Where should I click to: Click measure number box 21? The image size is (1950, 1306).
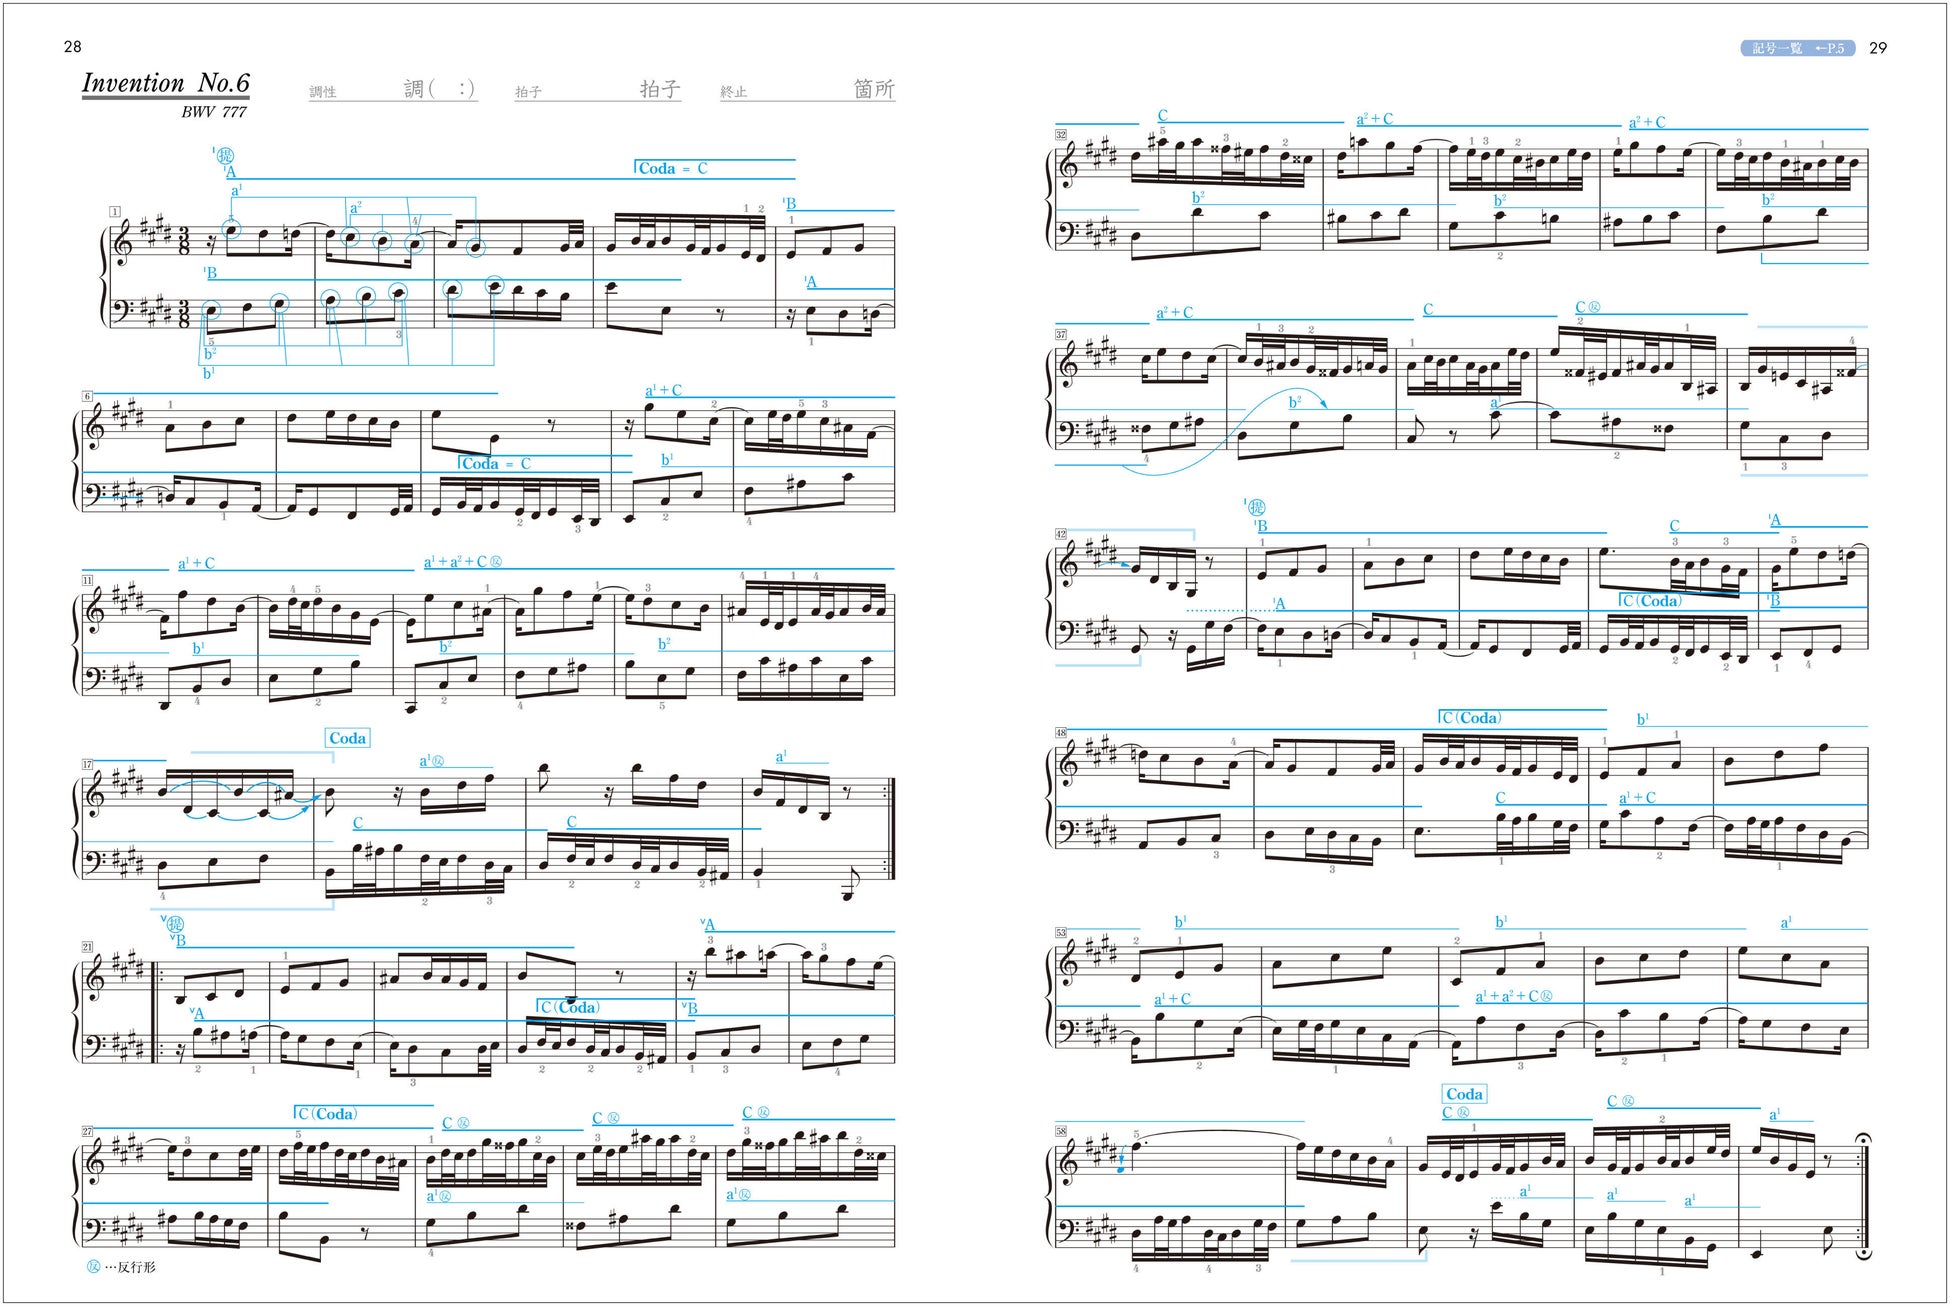(88, 946)
